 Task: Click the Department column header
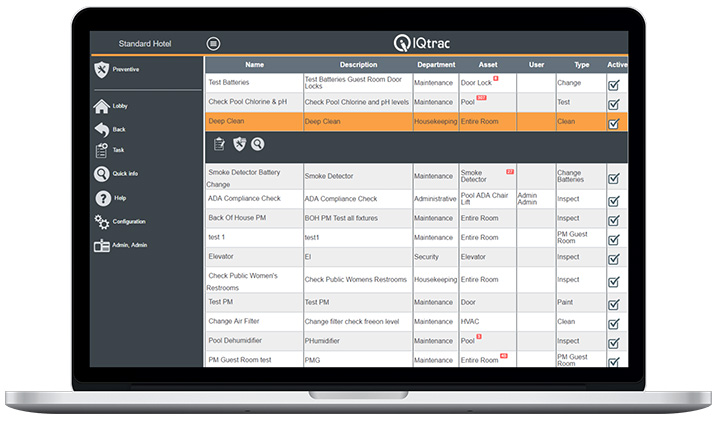(434, 64)
